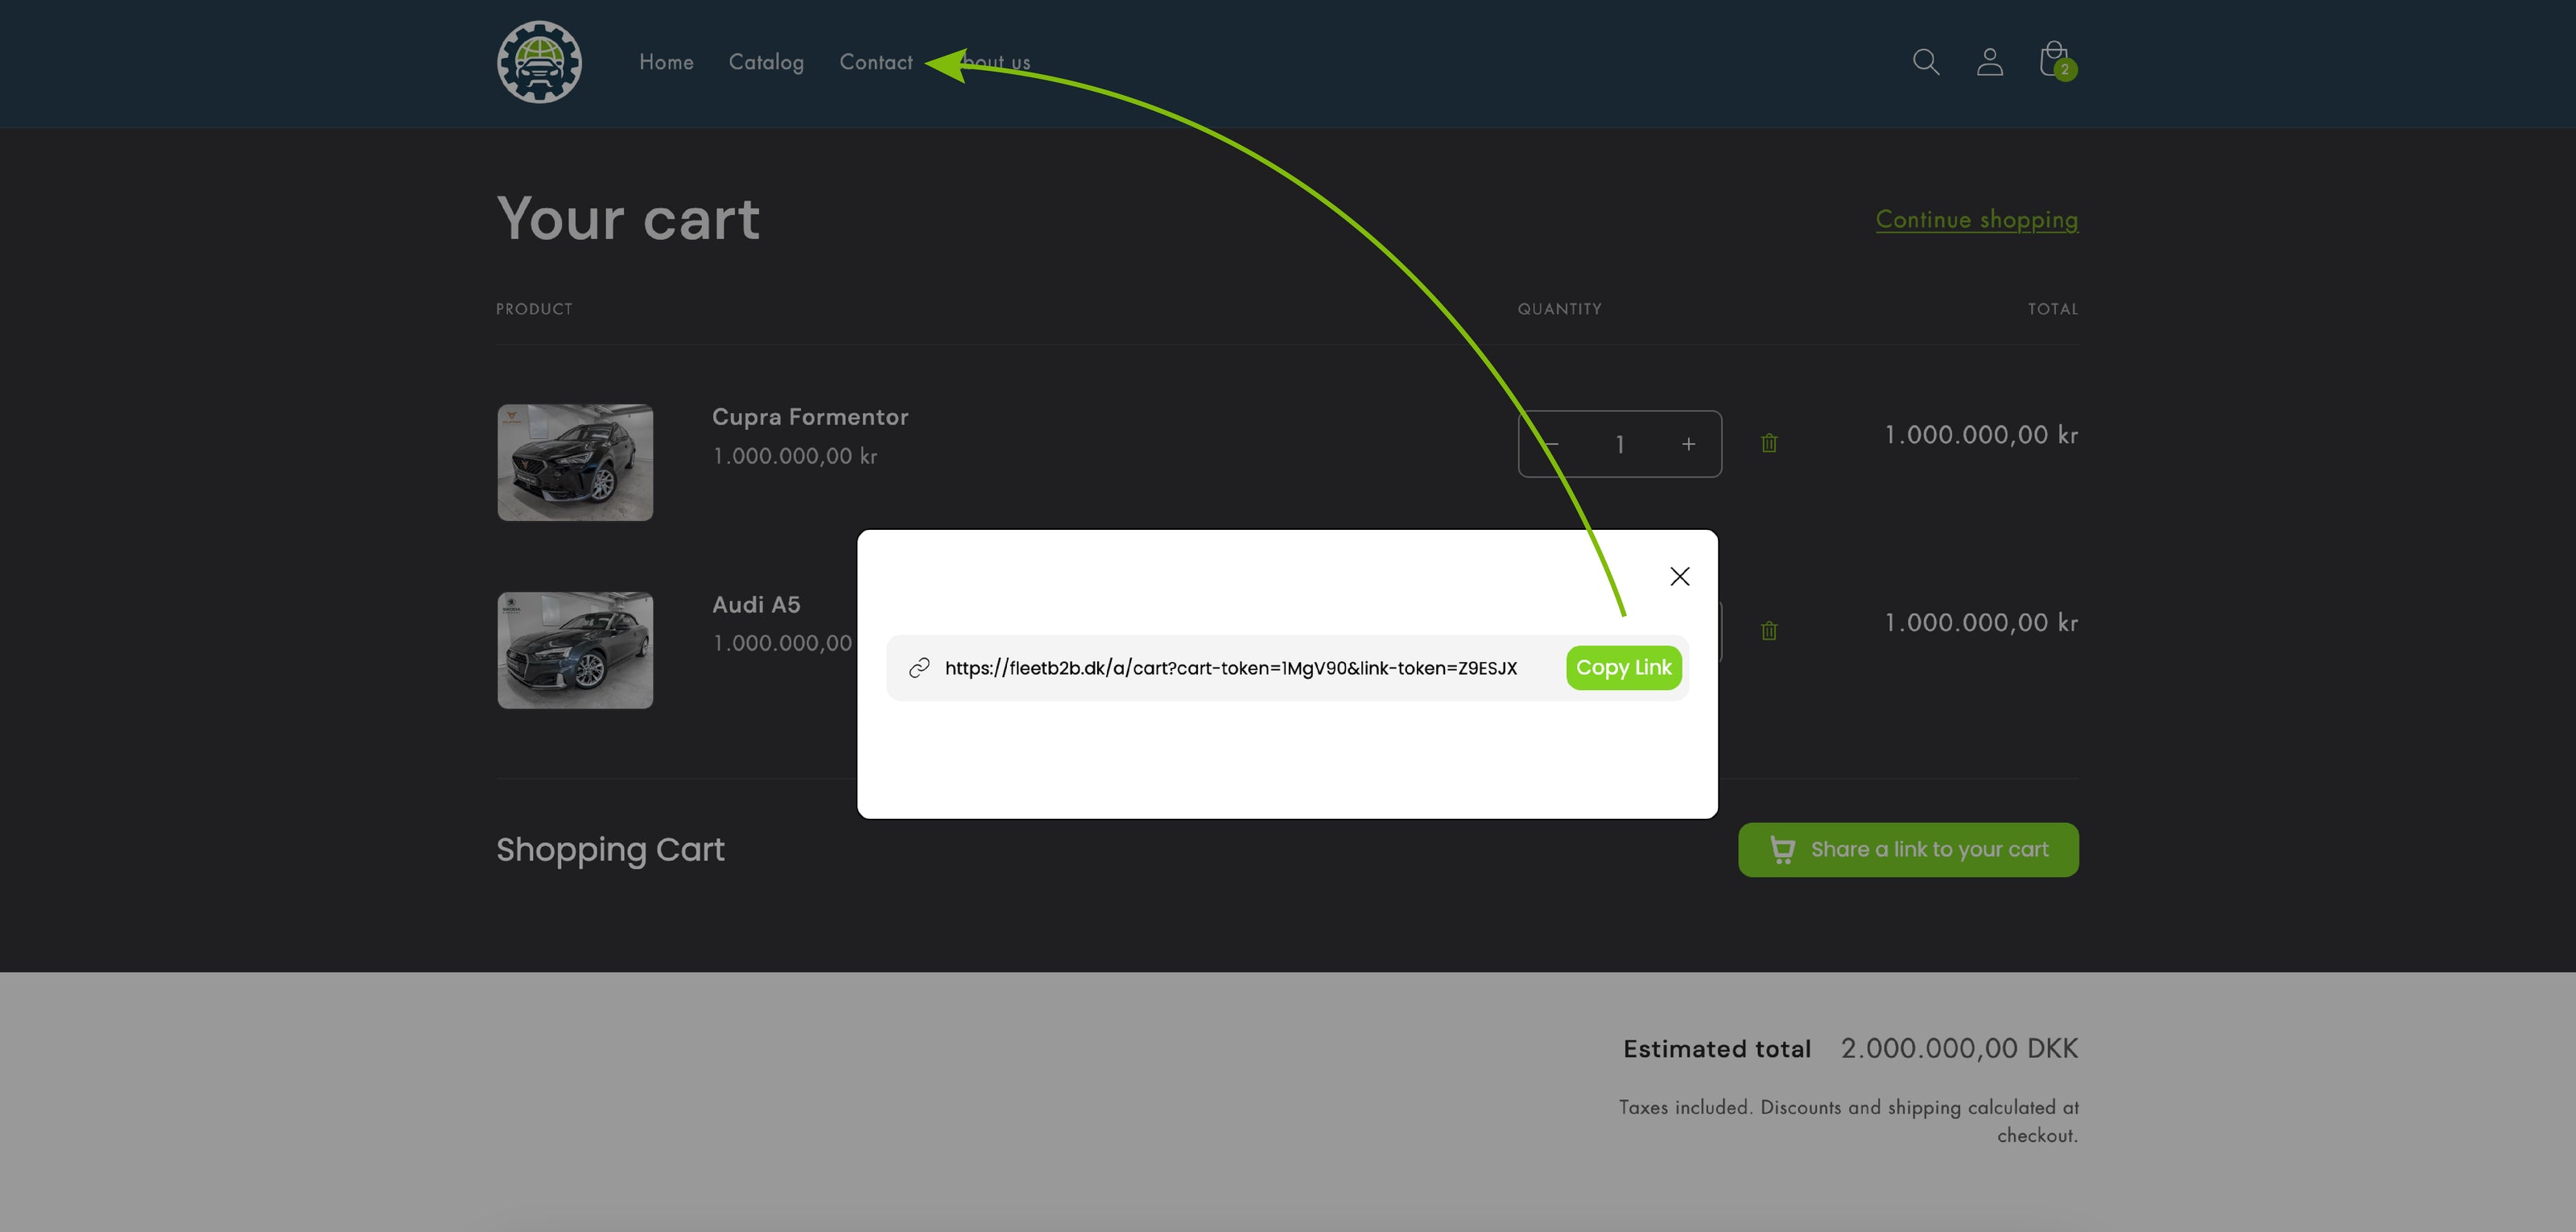The width and height of the screenshot is (2576, 1232).
Task: Open the Audi A5 product link
Action: pyautogui.click(x=756, y=604)
